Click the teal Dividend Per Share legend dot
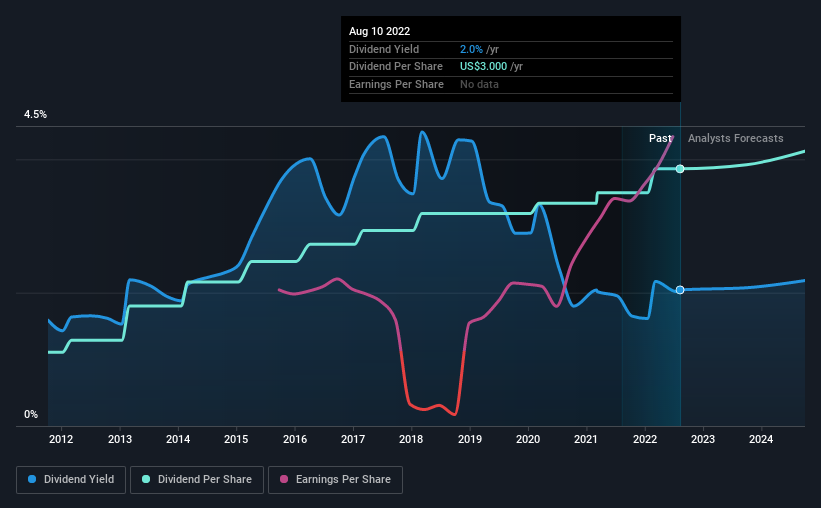821x508 pixels. pos(146,479)
